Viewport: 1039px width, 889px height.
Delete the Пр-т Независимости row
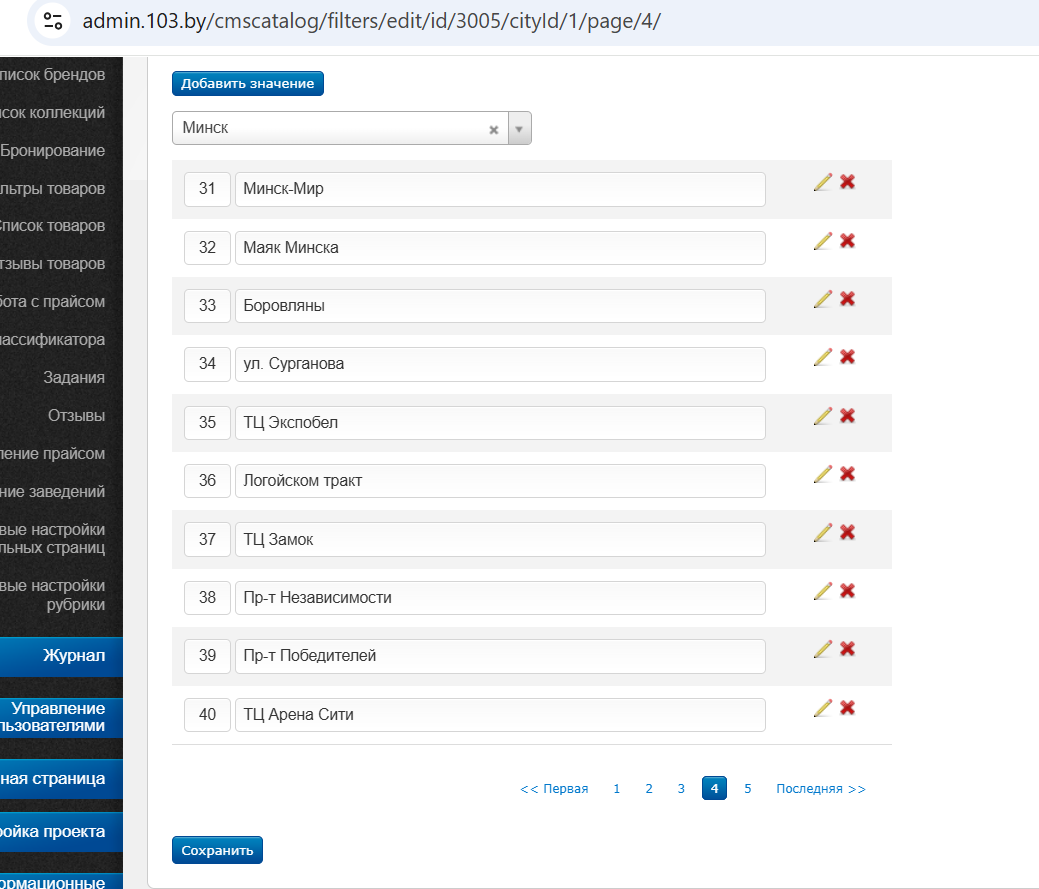pos(848,591)
